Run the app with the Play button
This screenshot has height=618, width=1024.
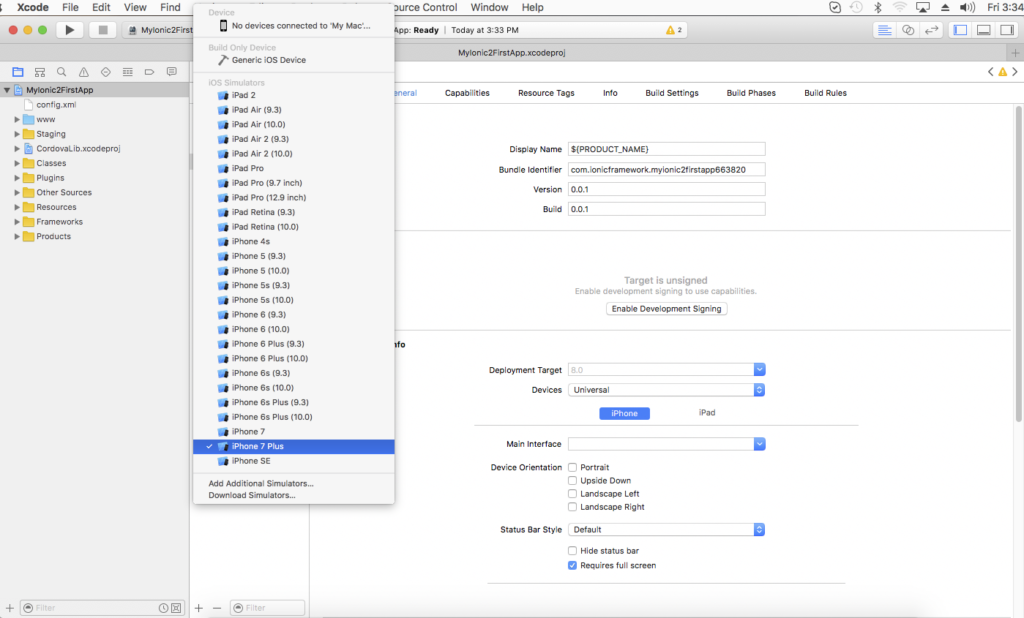(x=69, y=29)
